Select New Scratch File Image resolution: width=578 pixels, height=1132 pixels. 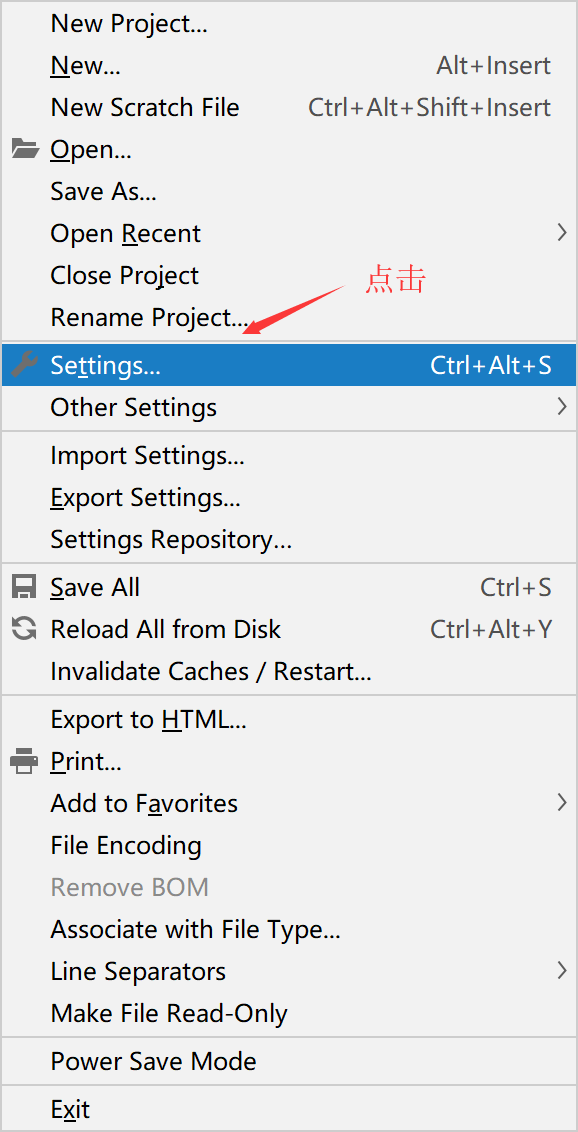[144, 107]
